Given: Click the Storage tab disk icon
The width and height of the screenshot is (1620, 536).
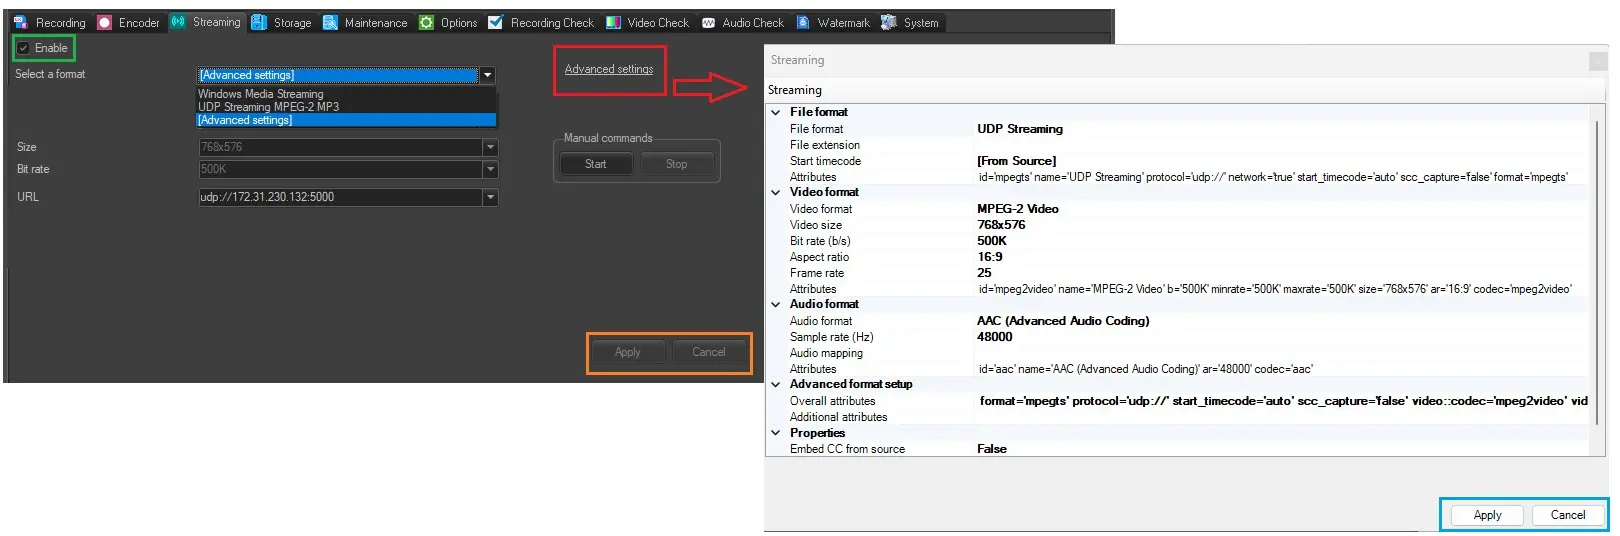Looking at the screenshot, I should tap(259, 22).
